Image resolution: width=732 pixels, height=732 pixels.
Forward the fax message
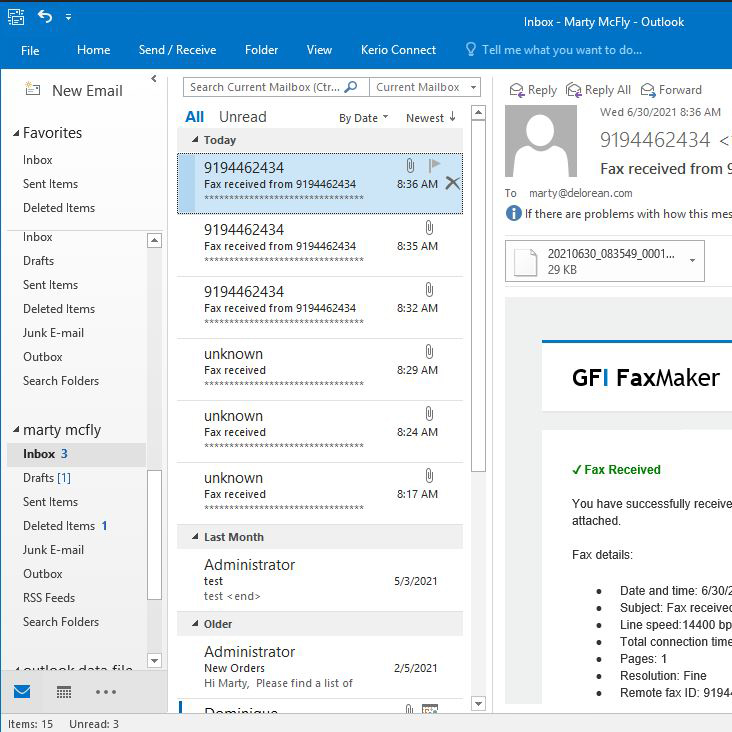pos(671,90)
